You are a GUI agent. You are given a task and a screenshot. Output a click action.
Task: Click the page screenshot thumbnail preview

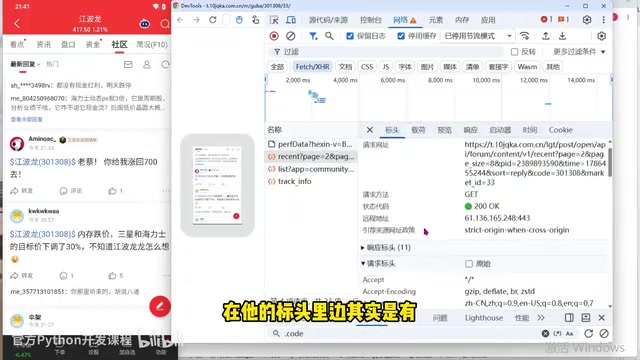tap(218, 185)
